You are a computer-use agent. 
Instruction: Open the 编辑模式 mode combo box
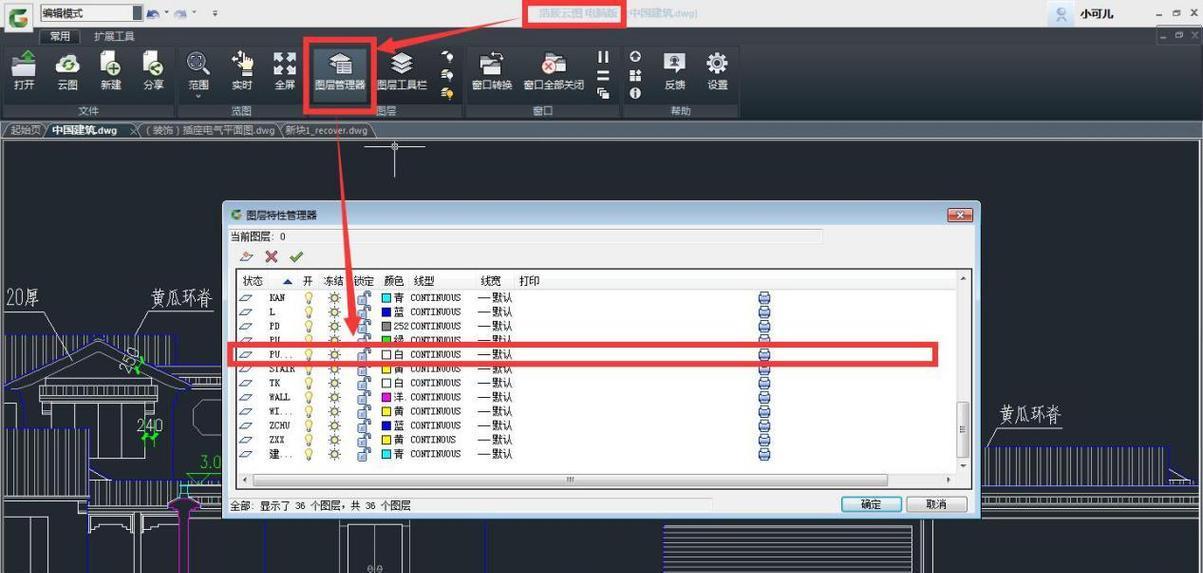pyautogui.click(x=91, y=13)
